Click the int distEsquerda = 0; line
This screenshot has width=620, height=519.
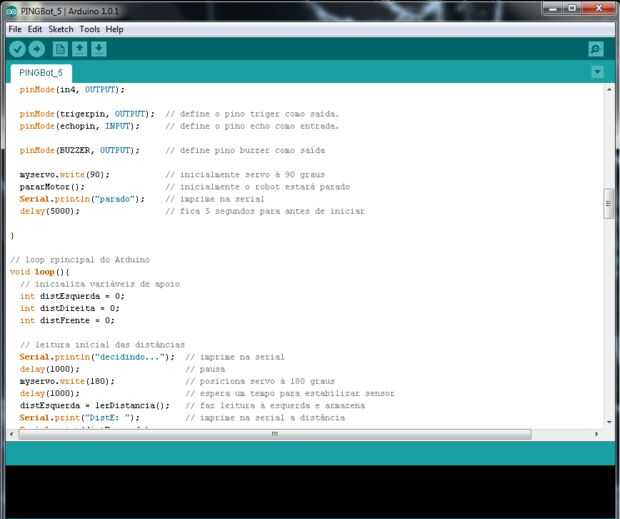72,296
